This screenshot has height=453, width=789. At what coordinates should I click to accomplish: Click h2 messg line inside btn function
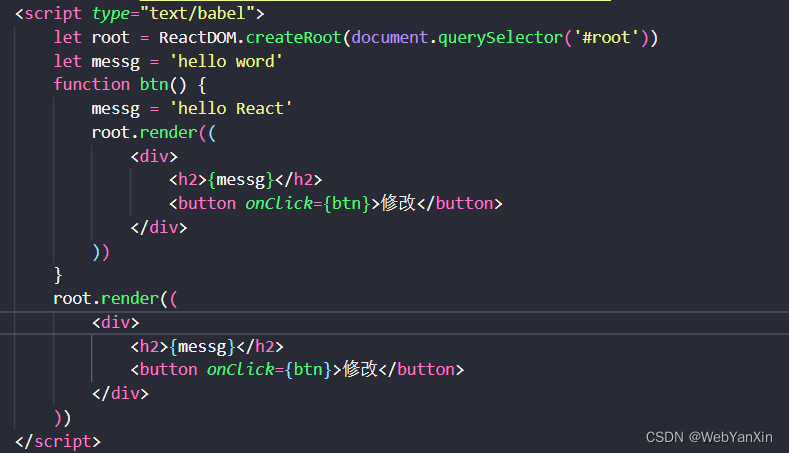[x=245, y=180]
